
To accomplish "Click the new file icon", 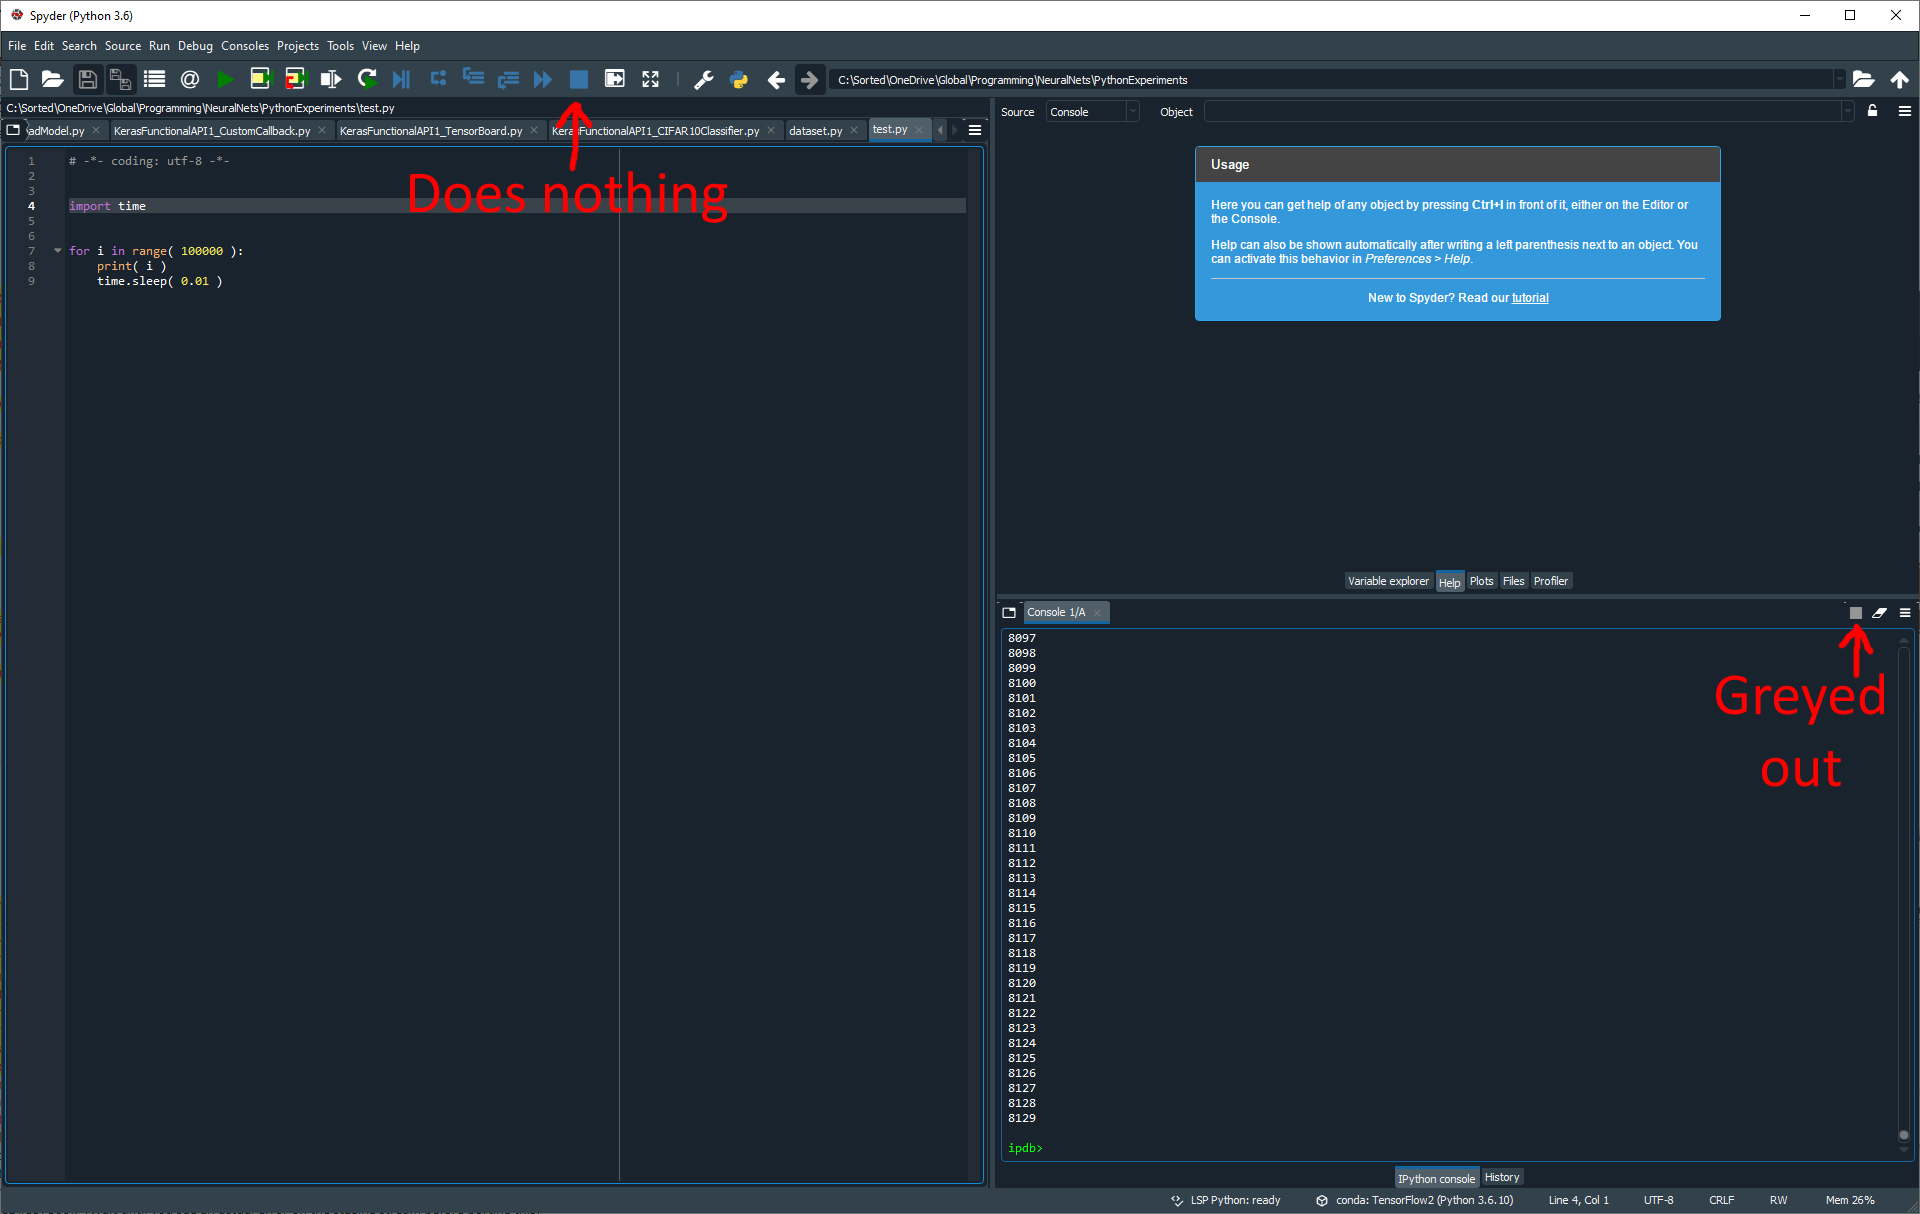I will tap(18, 79).
